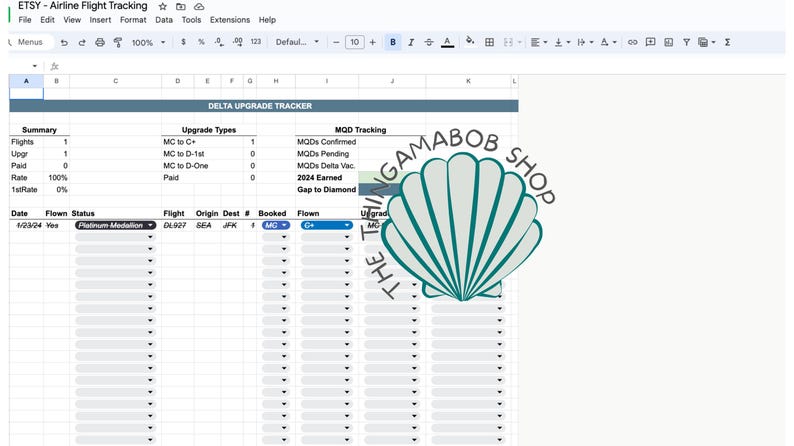The width and height of the screenshot is (794, 446).
Task: Open the Tools menu
Action: [191, 20]
